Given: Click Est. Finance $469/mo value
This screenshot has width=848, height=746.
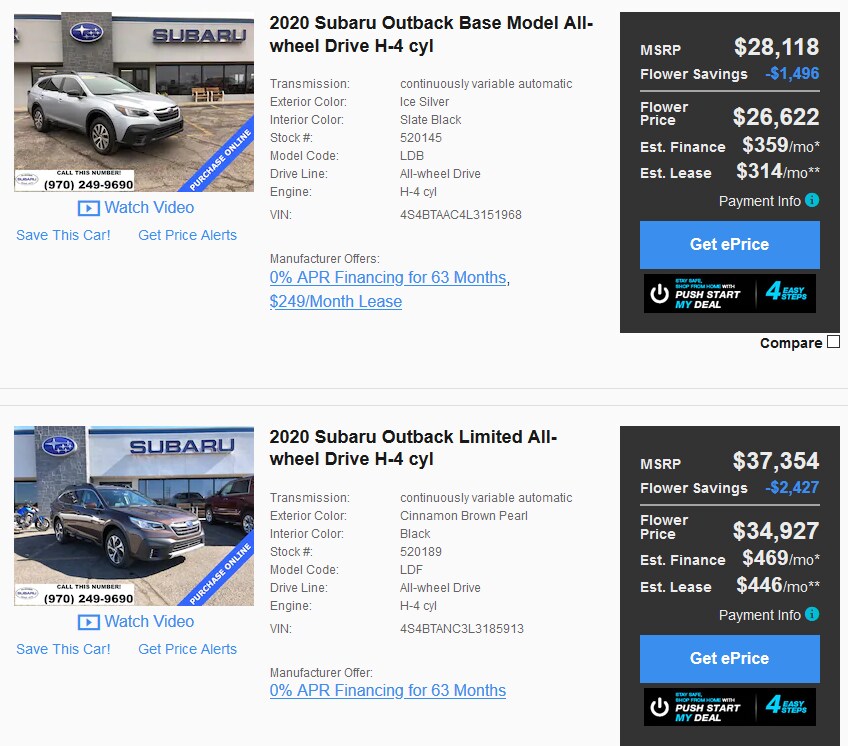Looking at the screenshot, I should click(781, 558).
